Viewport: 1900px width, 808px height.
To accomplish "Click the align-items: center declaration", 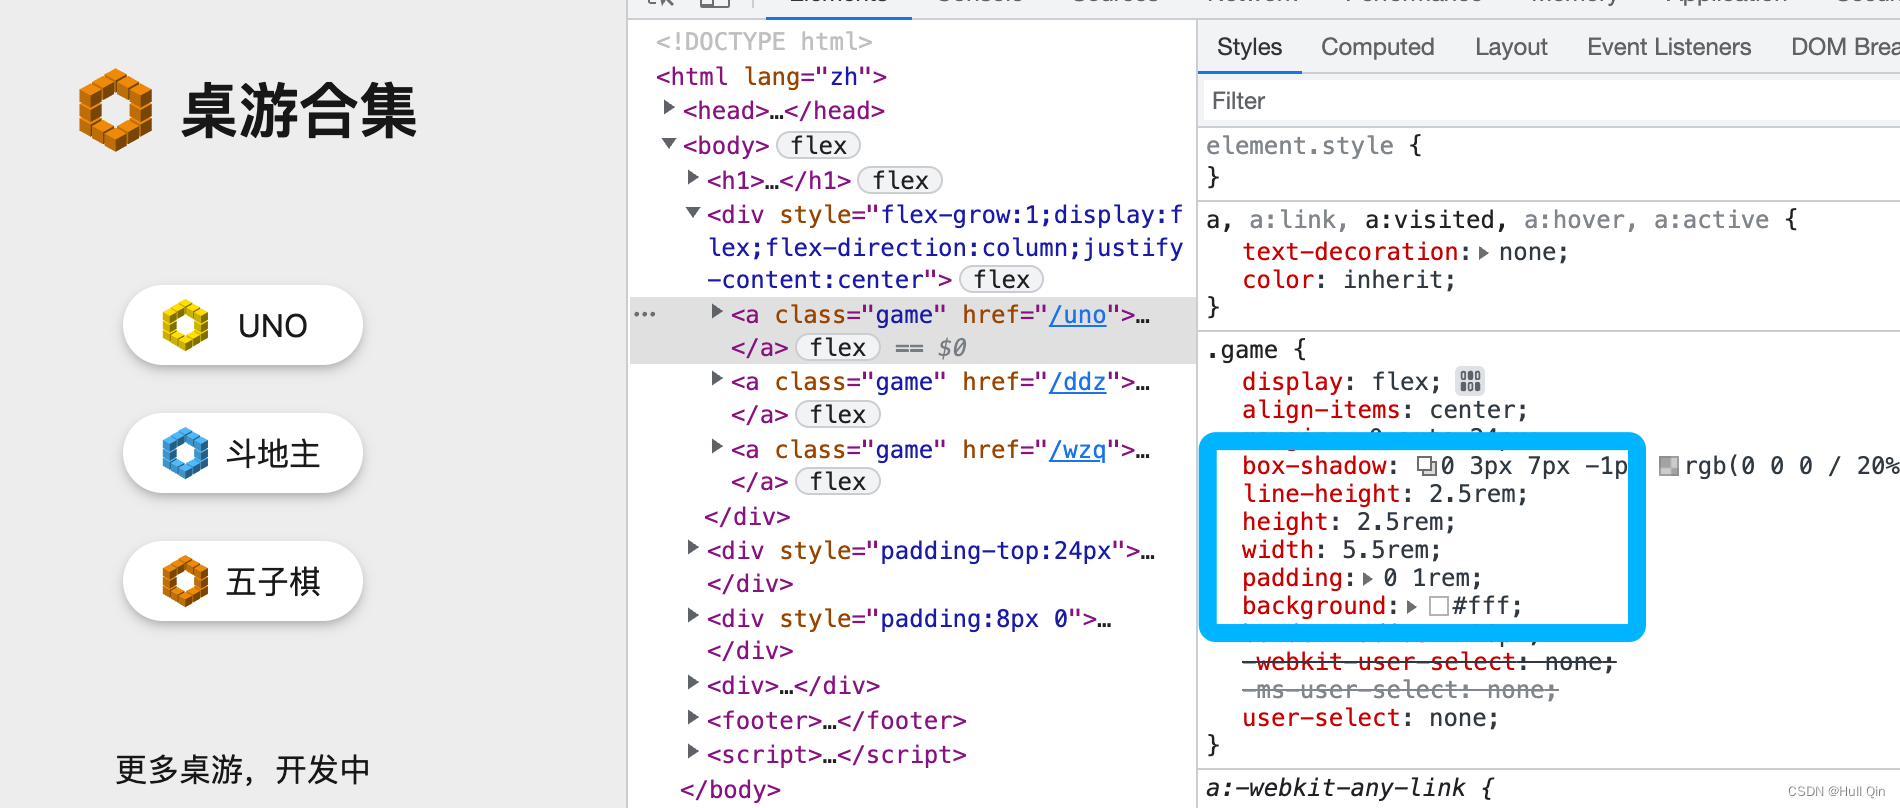I will coord(1384,410).
